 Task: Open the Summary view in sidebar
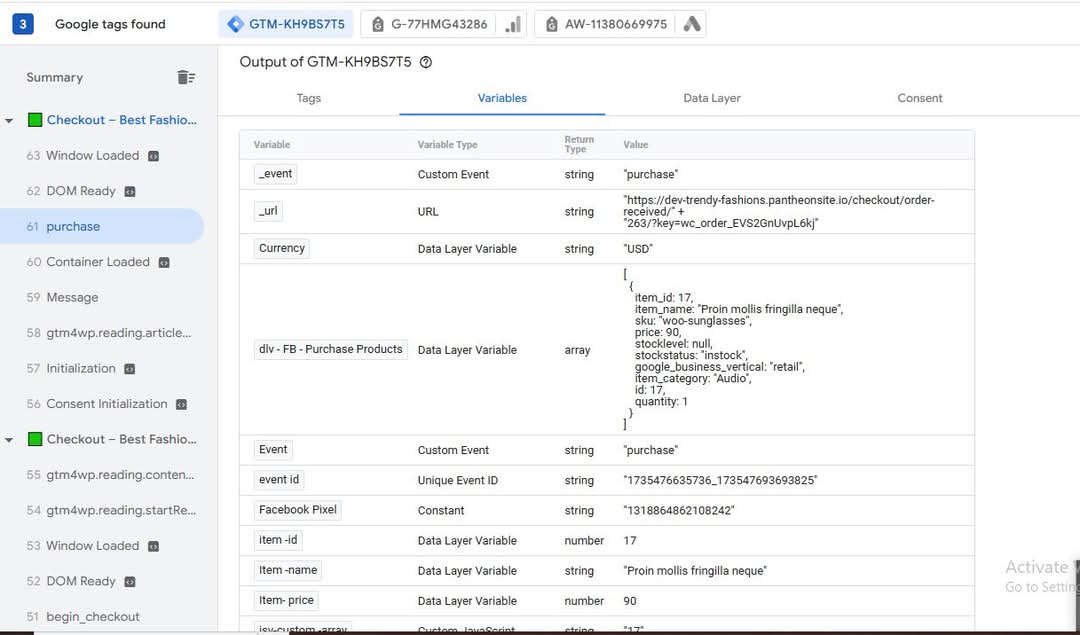coord(54,77)
